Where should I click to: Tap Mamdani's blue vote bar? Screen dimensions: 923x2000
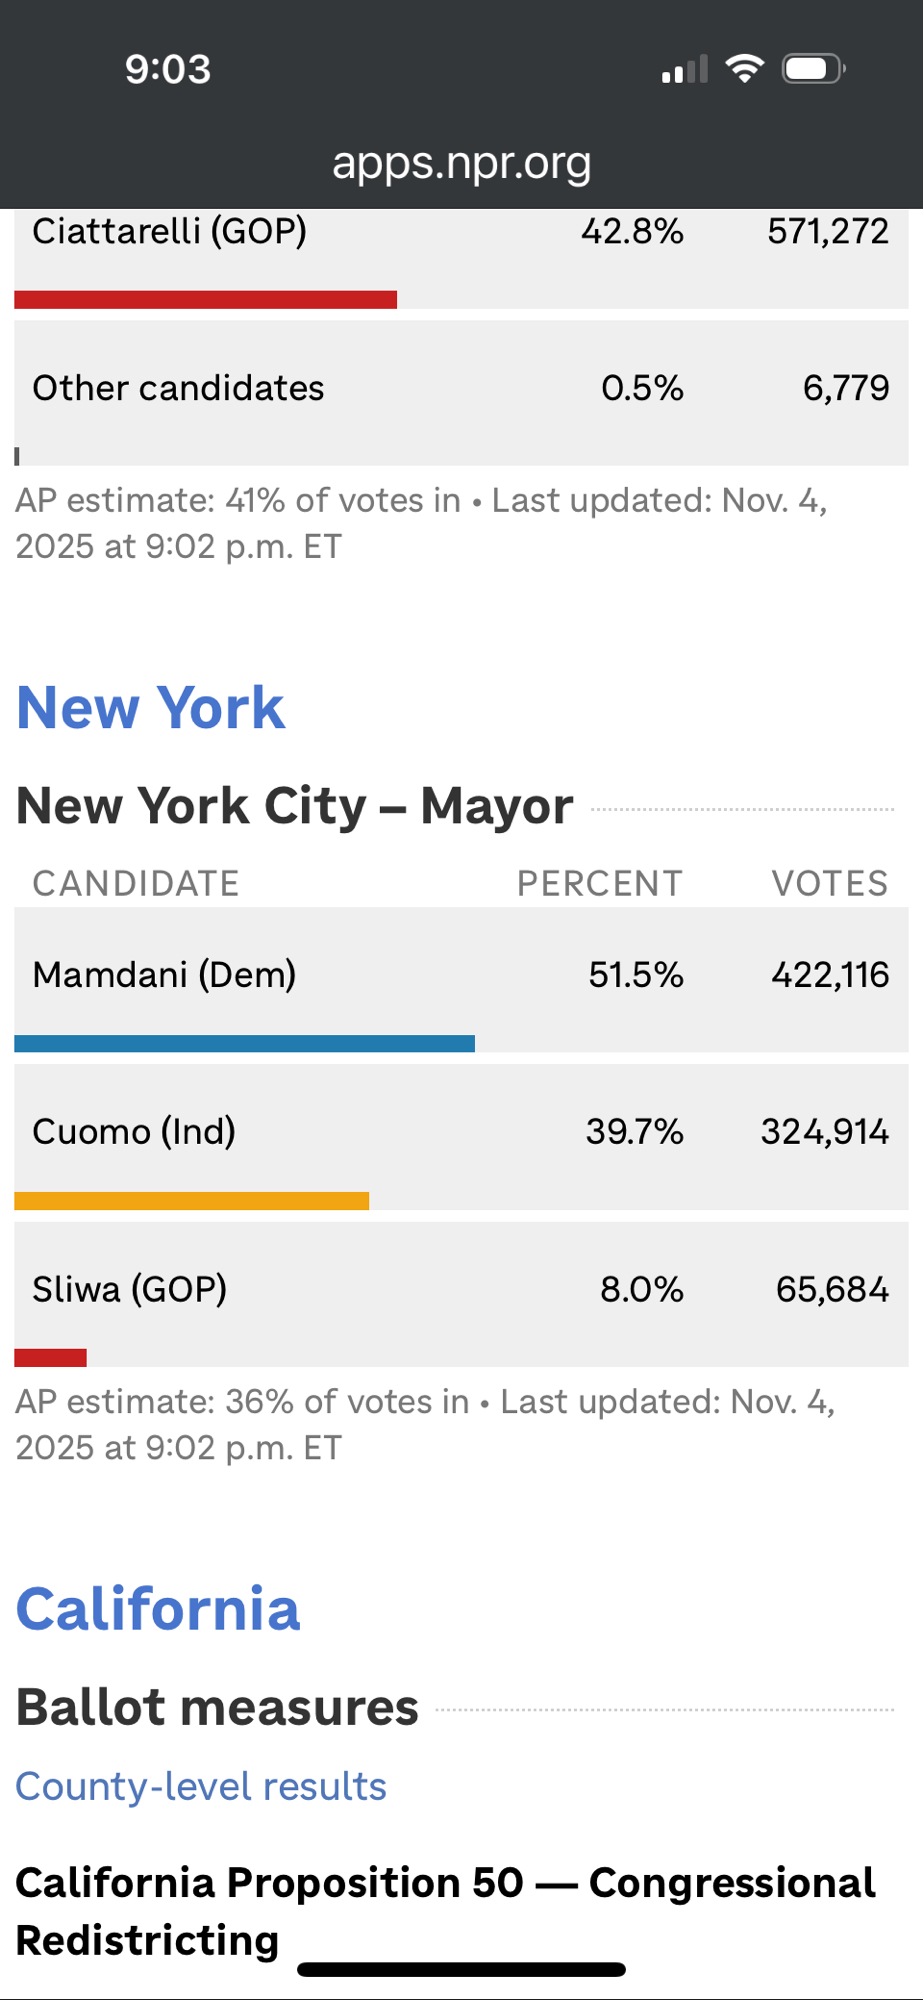245,1044
